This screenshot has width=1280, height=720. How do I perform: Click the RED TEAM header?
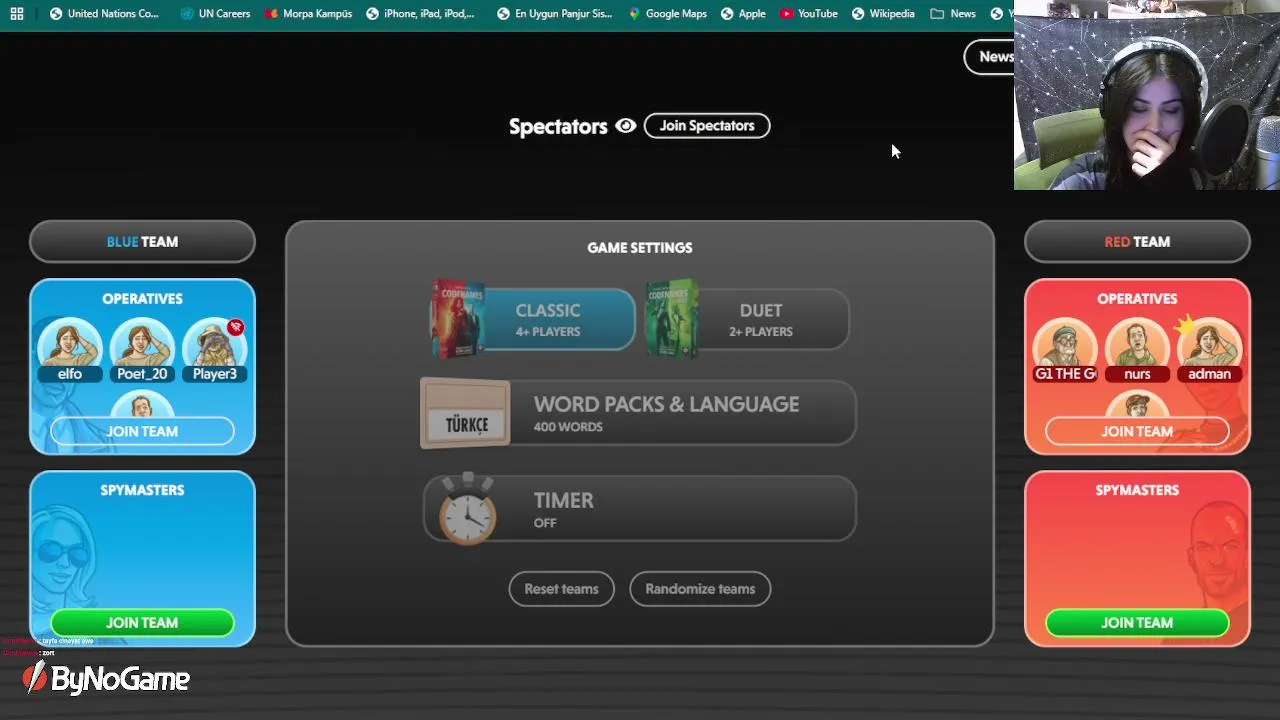1137,242
